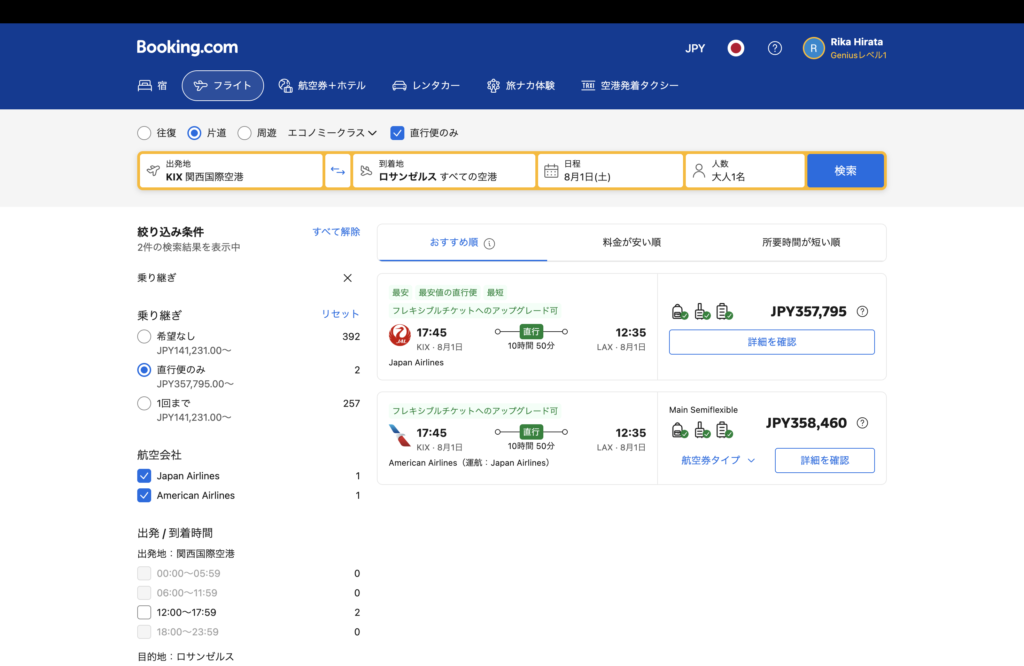This screenshot has width=1024, height=666.
Task: Click the すべて解除 clear all link
Action: point(336,232)
